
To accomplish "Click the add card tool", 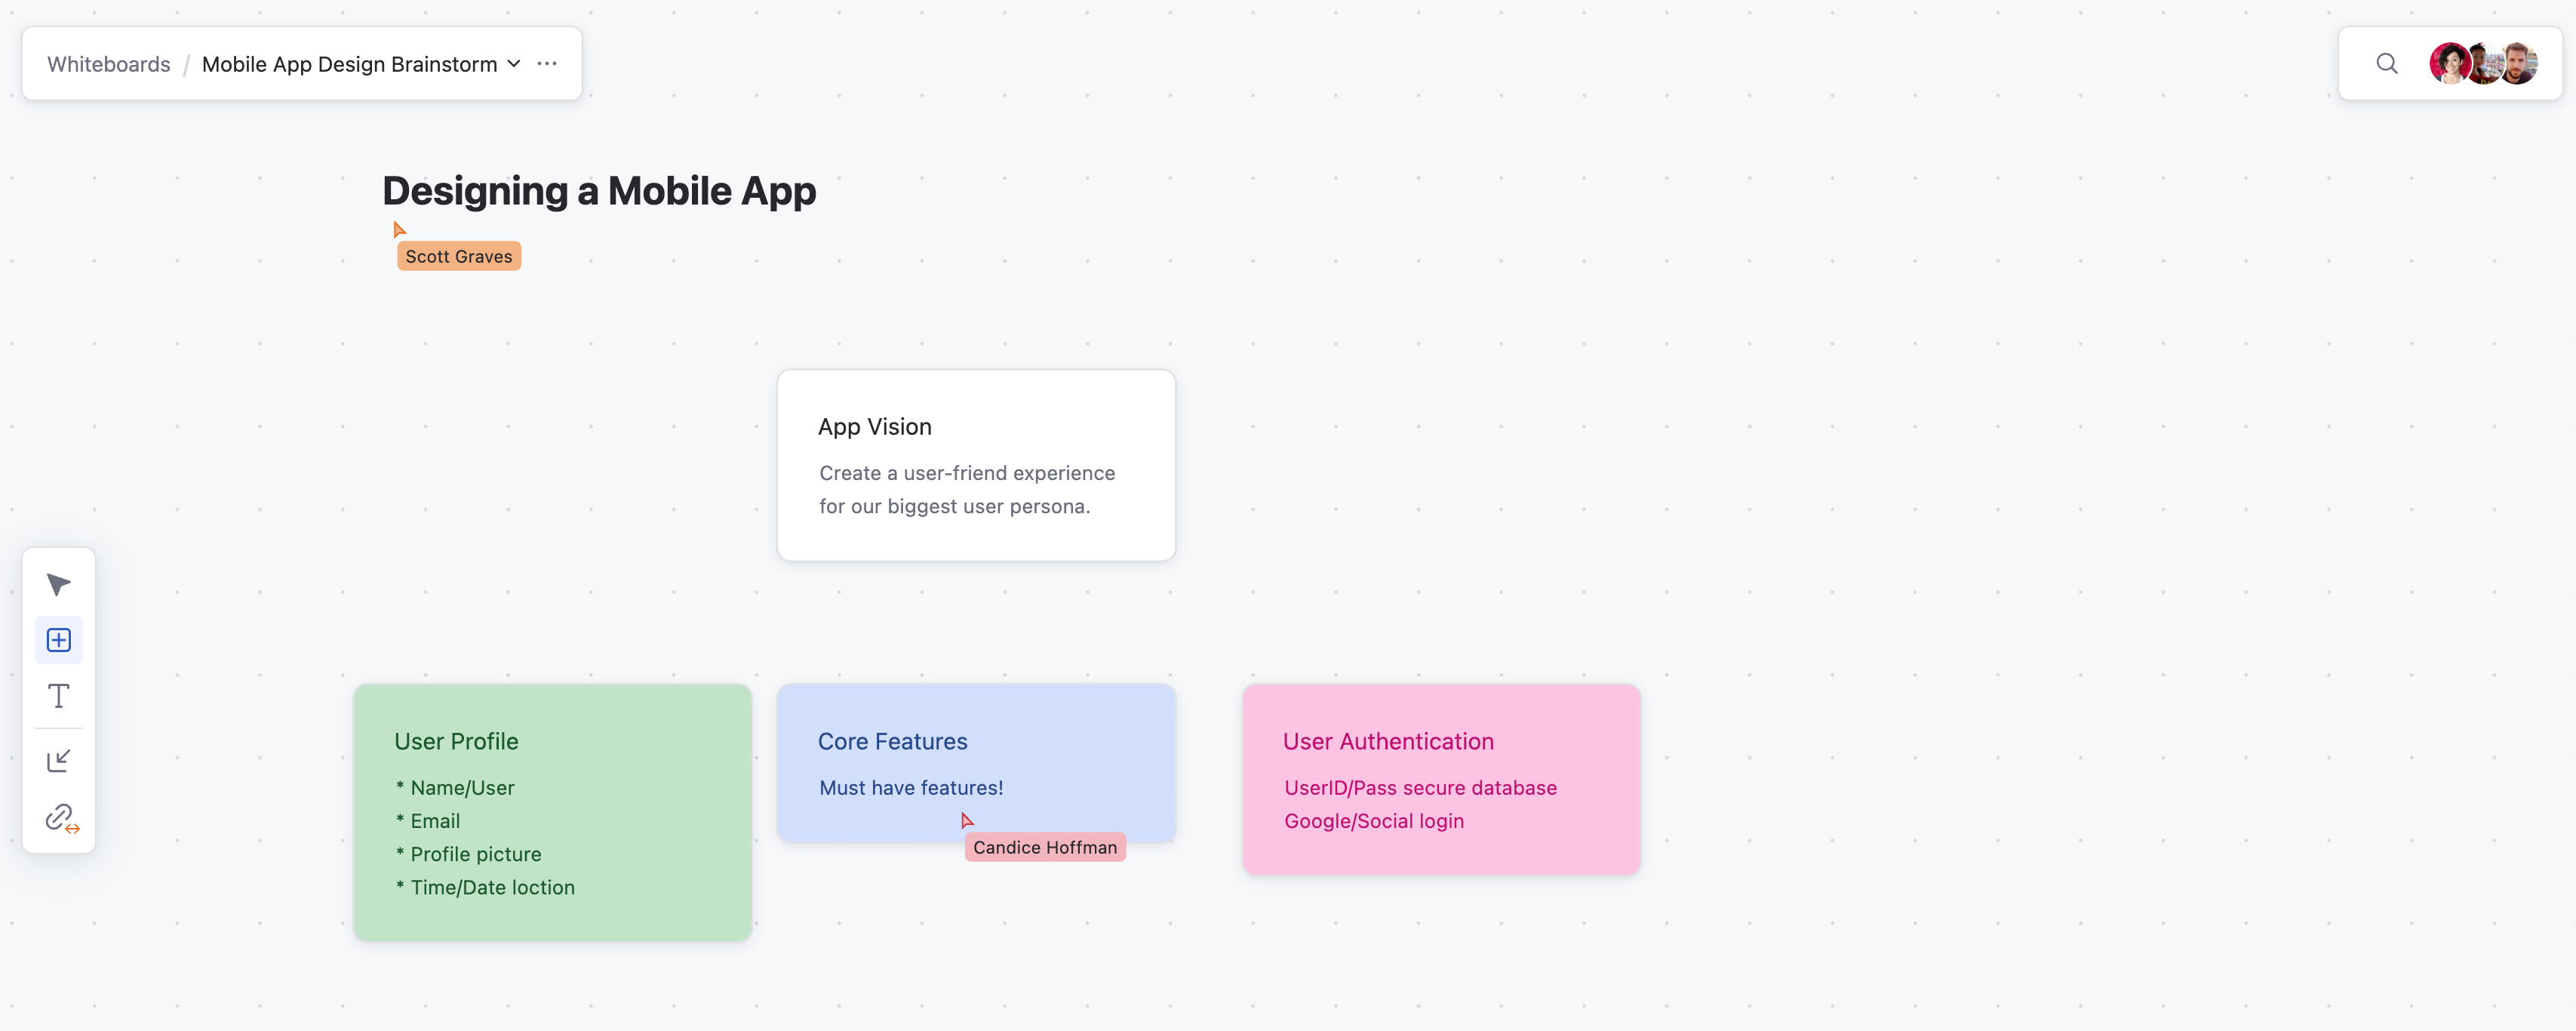I will coord(59,640).
